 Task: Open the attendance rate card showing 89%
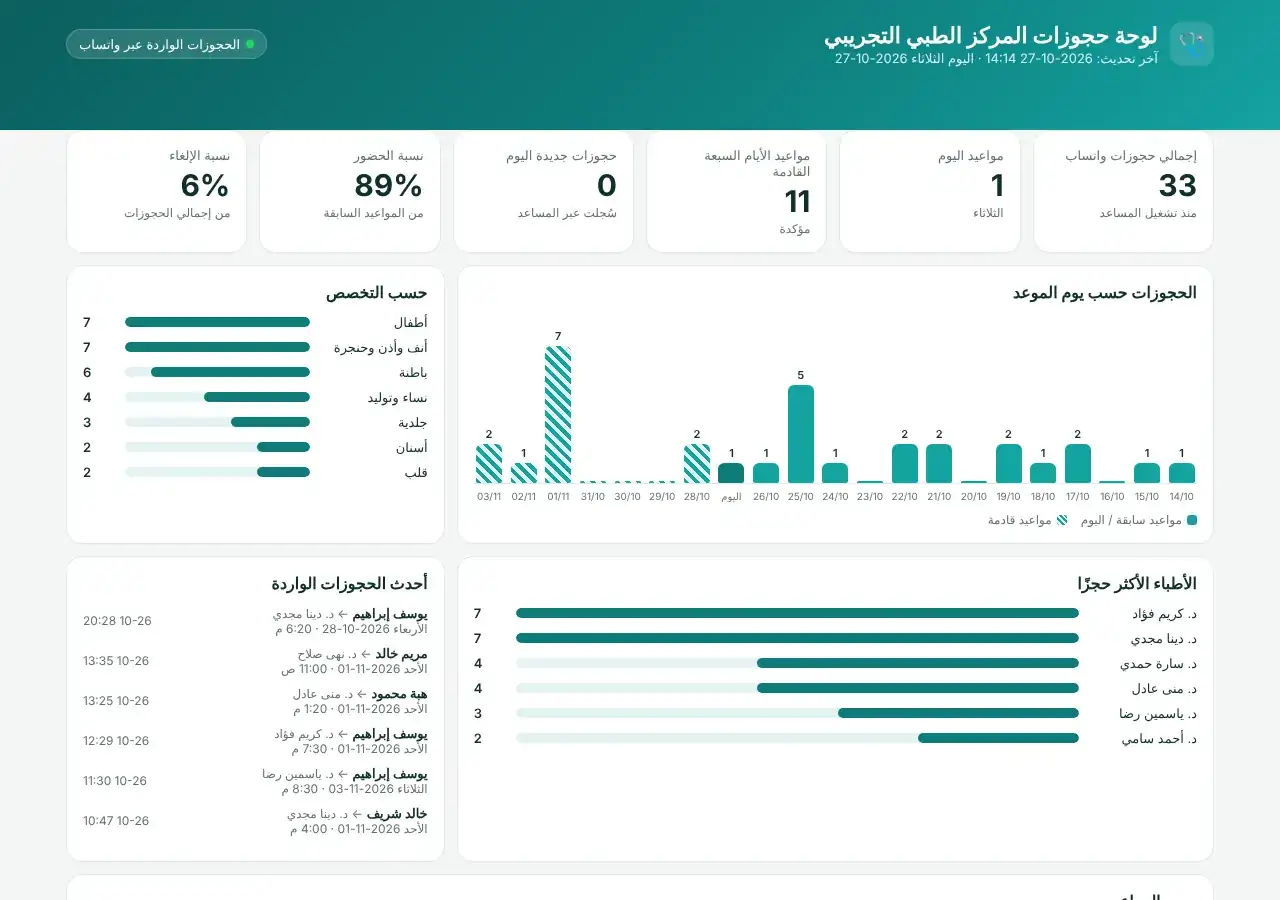coord(350,191)
